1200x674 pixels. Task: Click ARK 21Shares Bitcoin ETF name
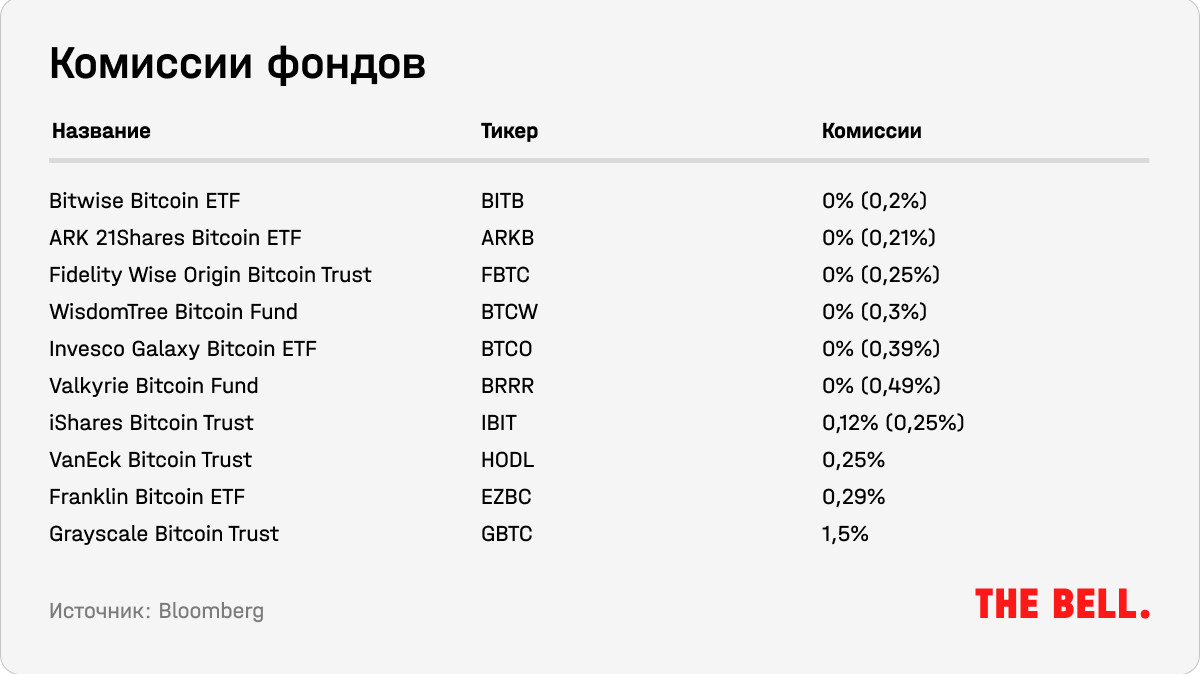click(x=175, y=238)
